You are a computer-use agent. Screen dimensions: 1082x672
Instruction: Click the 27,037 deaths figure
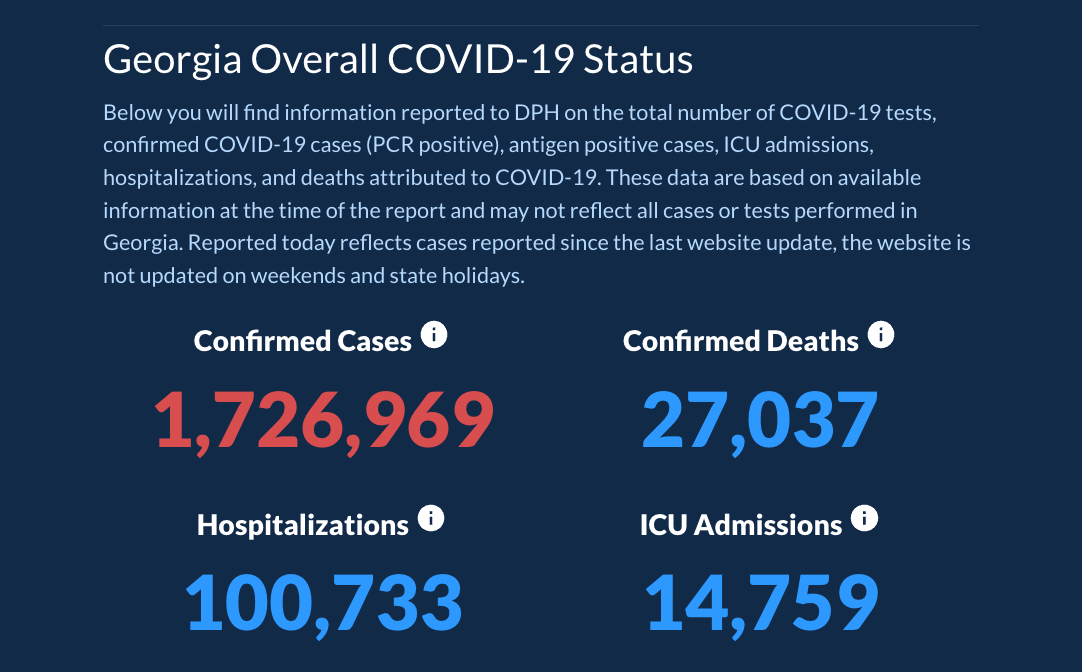[x=759, y=420]
